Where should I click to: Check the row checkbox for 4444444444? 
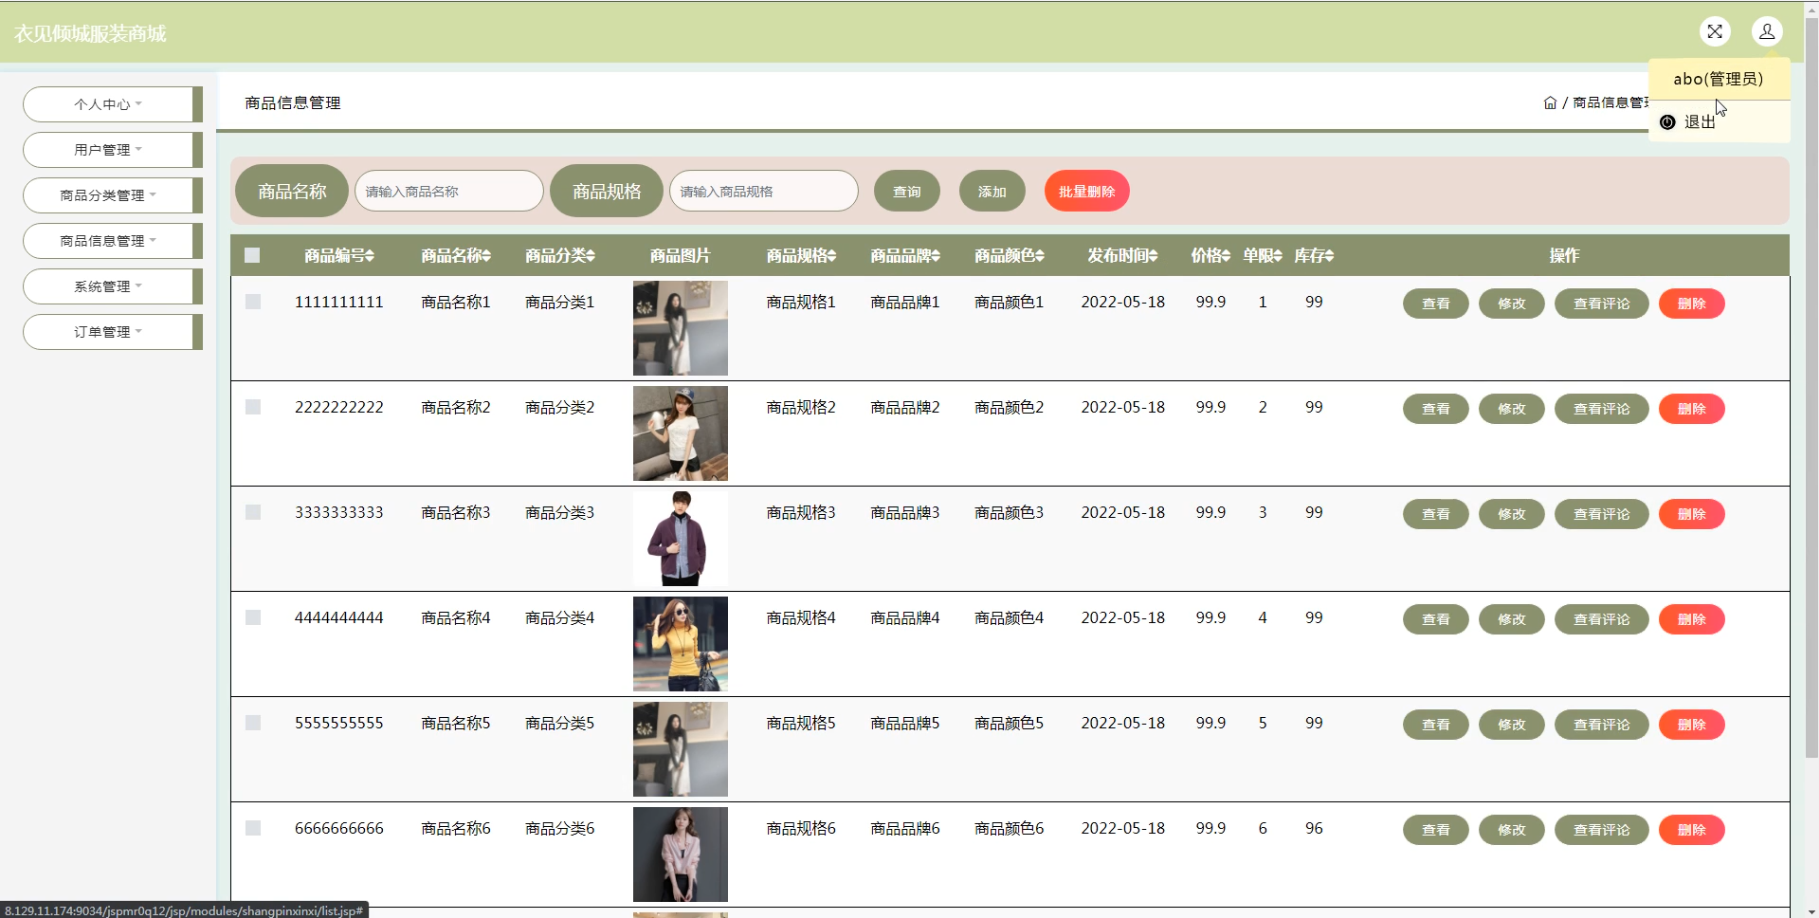pyautogui.click(x=253, y=618)
